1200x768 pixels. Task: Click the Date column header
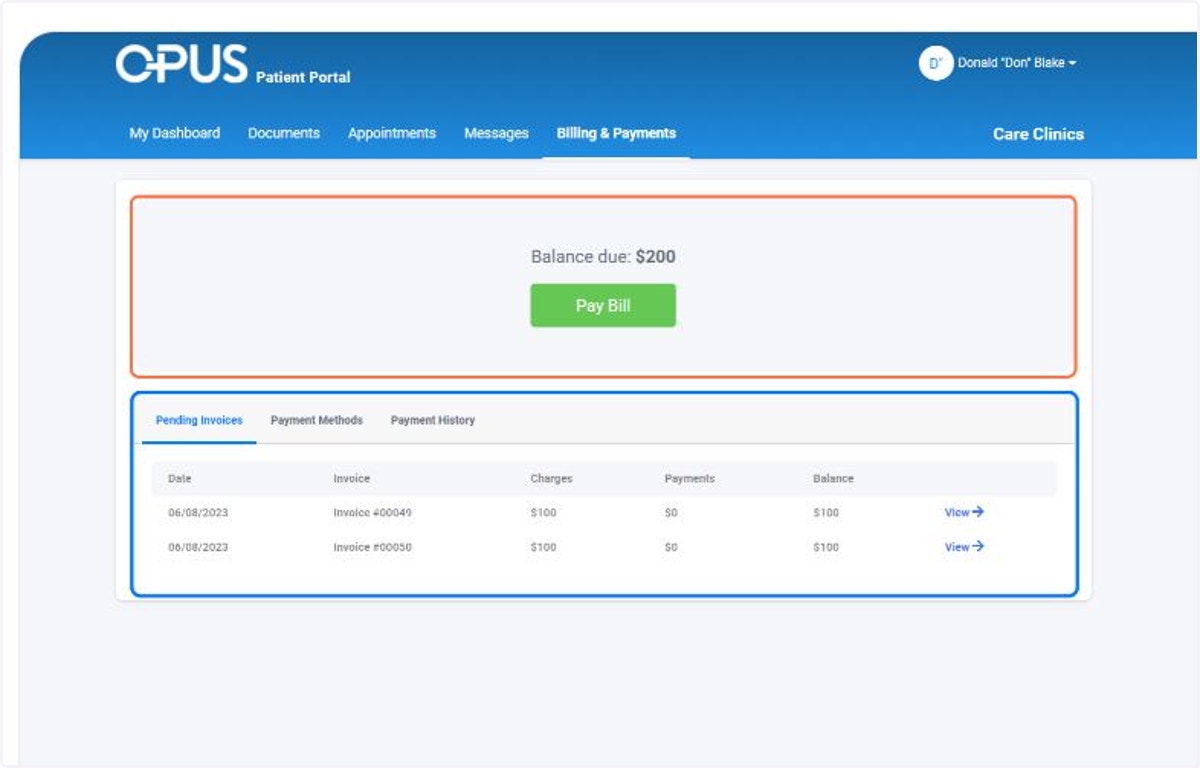179,479
